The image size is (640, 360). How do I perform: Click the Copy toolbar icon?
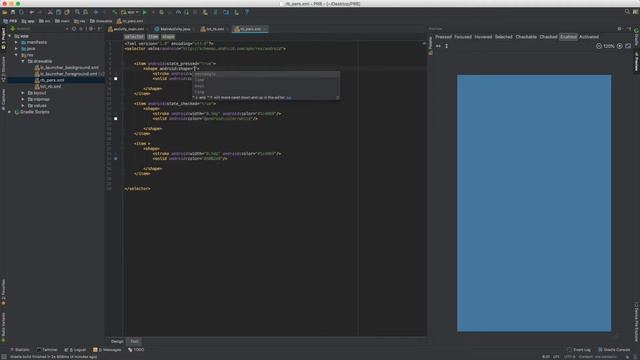(58, 12)
